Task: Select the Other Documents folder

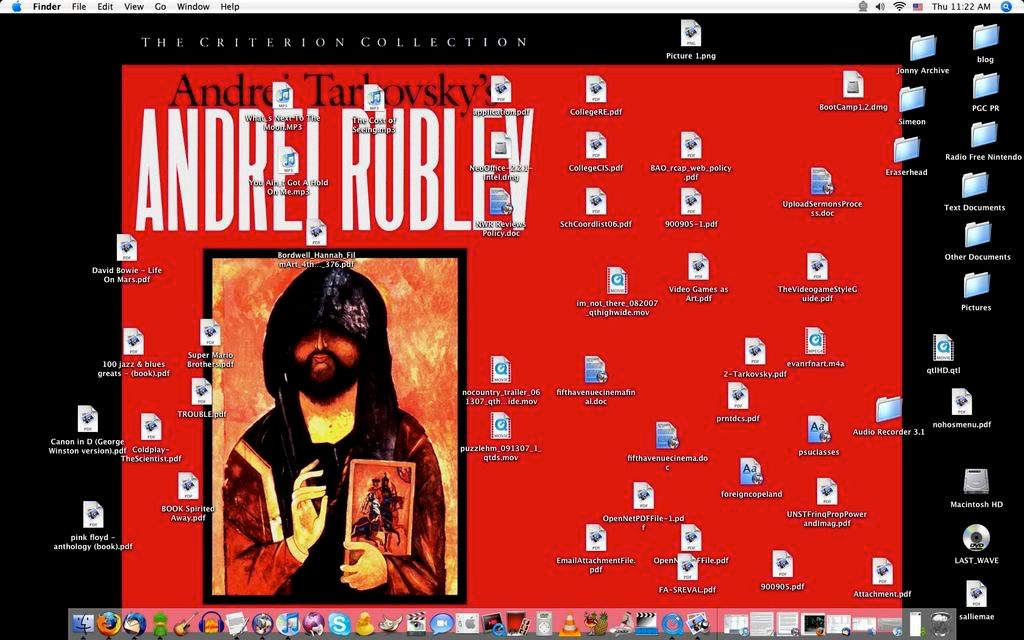Action: coord(978,235)
